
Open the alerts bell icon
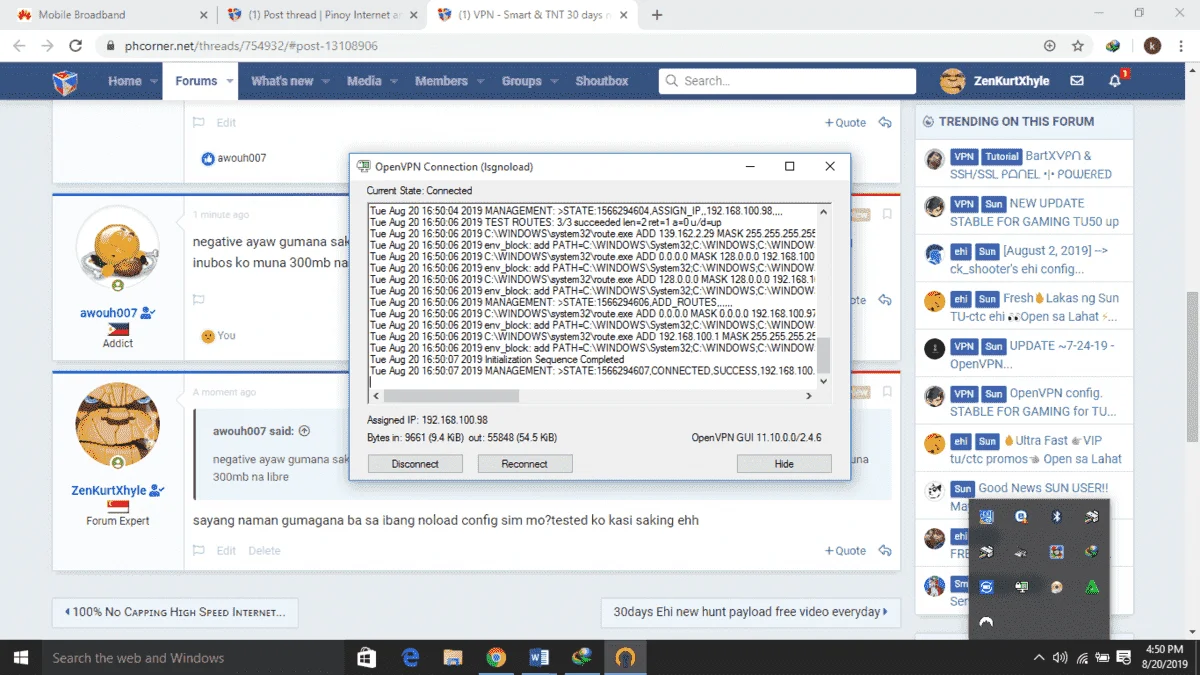(x=1115, y=81)
